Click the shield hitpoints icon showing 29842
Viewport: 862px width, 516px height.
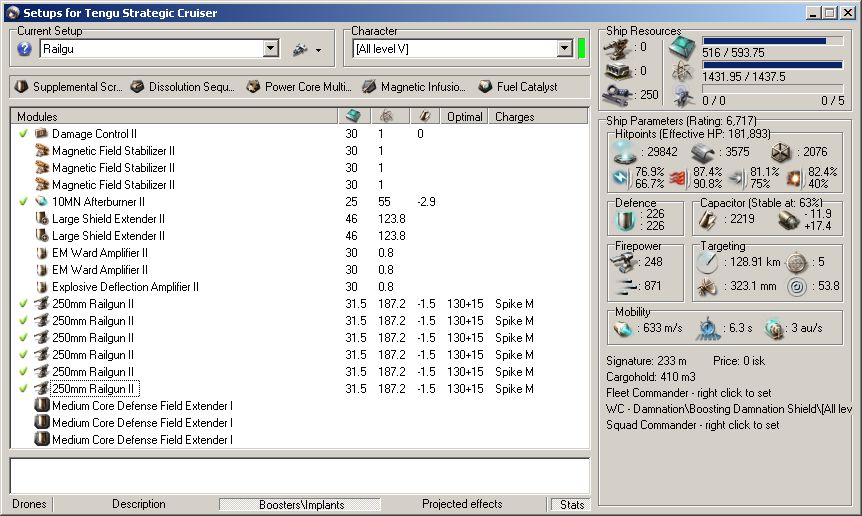[x=625, y=152]
